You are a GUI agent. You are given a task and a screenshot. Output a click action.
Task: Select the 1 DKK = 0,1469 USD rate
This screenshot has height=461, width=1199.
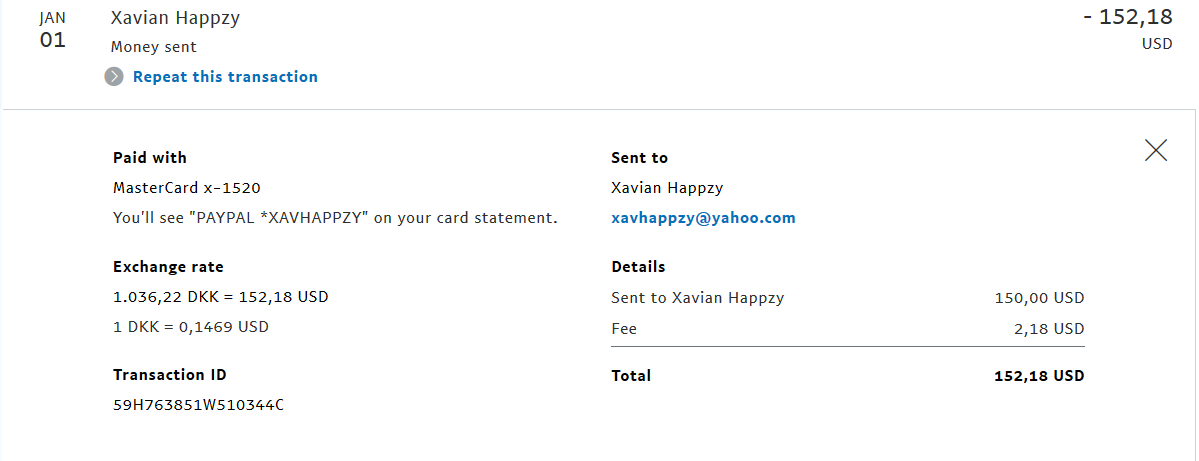(191, 327)
